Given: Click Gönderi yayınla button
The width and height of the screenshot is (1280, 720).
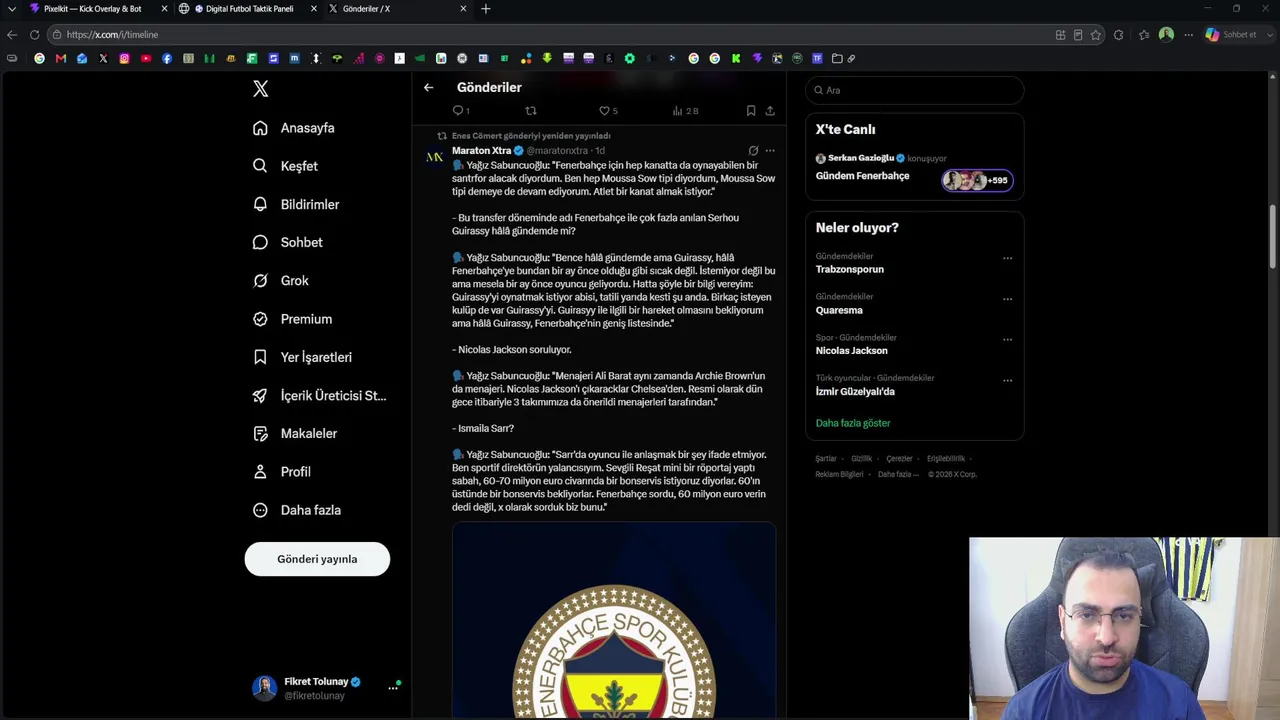Looking at the screenshot, I should click(x=317, y=559).
